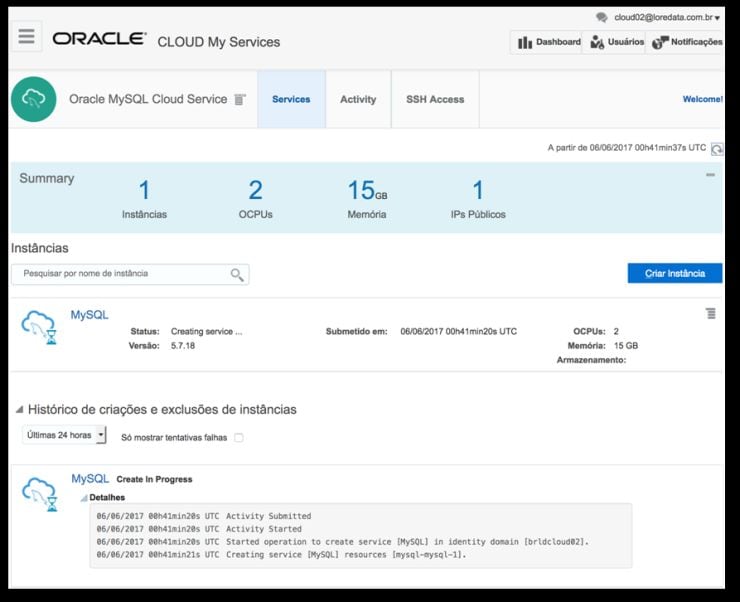Viewport: 740px width, 602px height.
Task: Click the 'Criar Instância' button
Action: pos(674,273)
